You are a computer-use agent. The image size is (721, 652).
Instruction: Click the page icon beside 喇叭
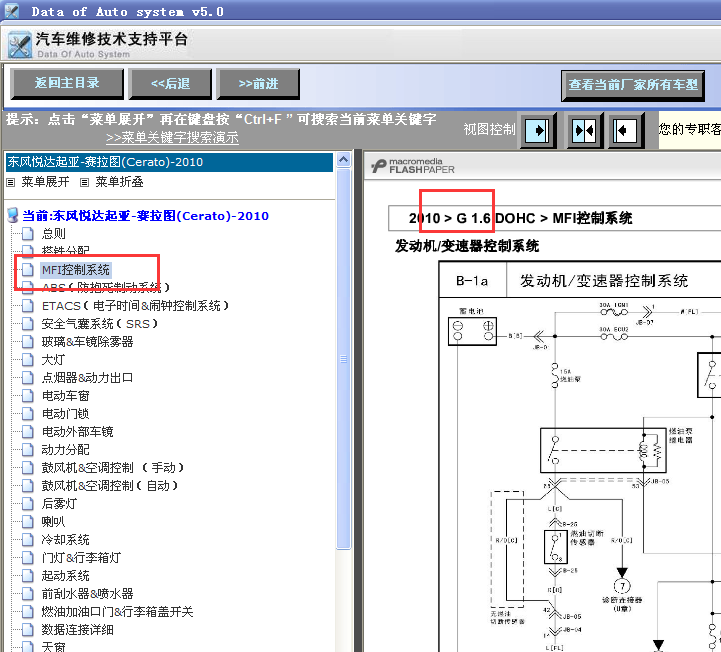[x=28, y=521]
